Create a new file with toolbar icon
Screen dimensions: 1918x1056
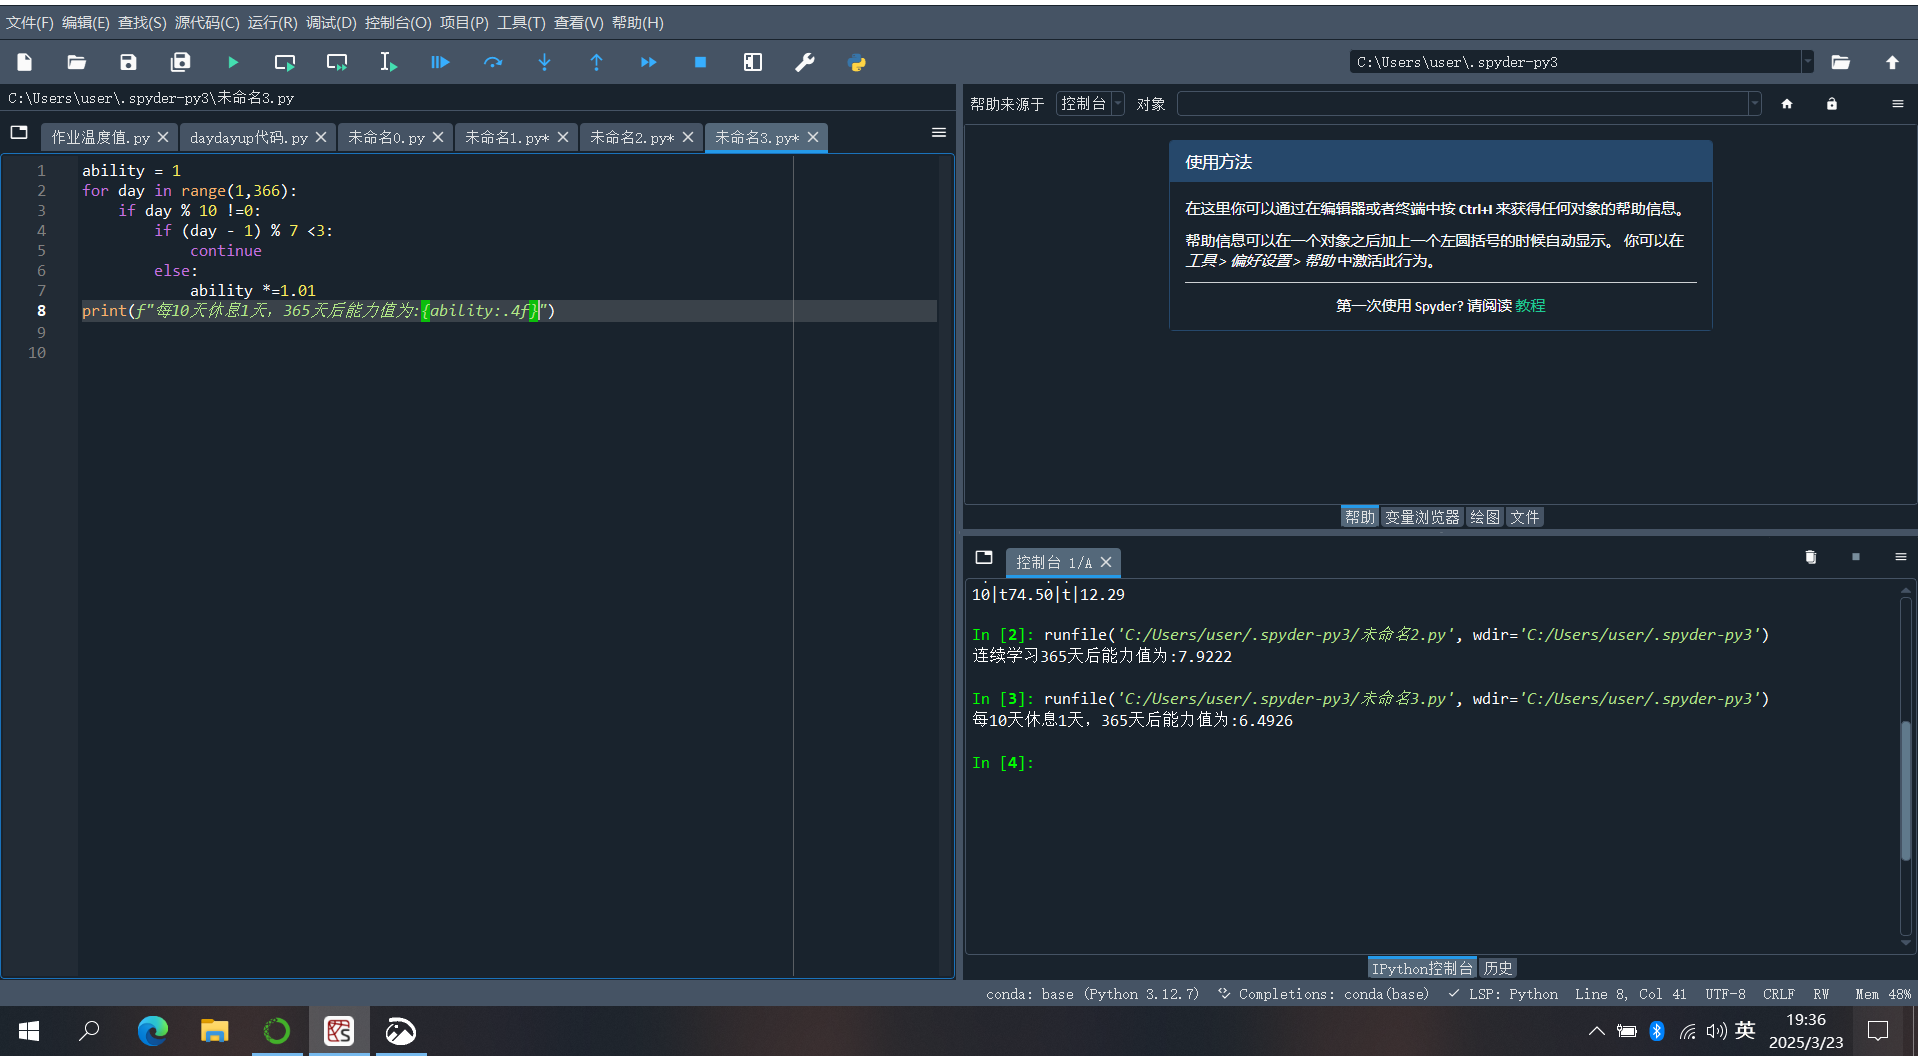point(25,62)
